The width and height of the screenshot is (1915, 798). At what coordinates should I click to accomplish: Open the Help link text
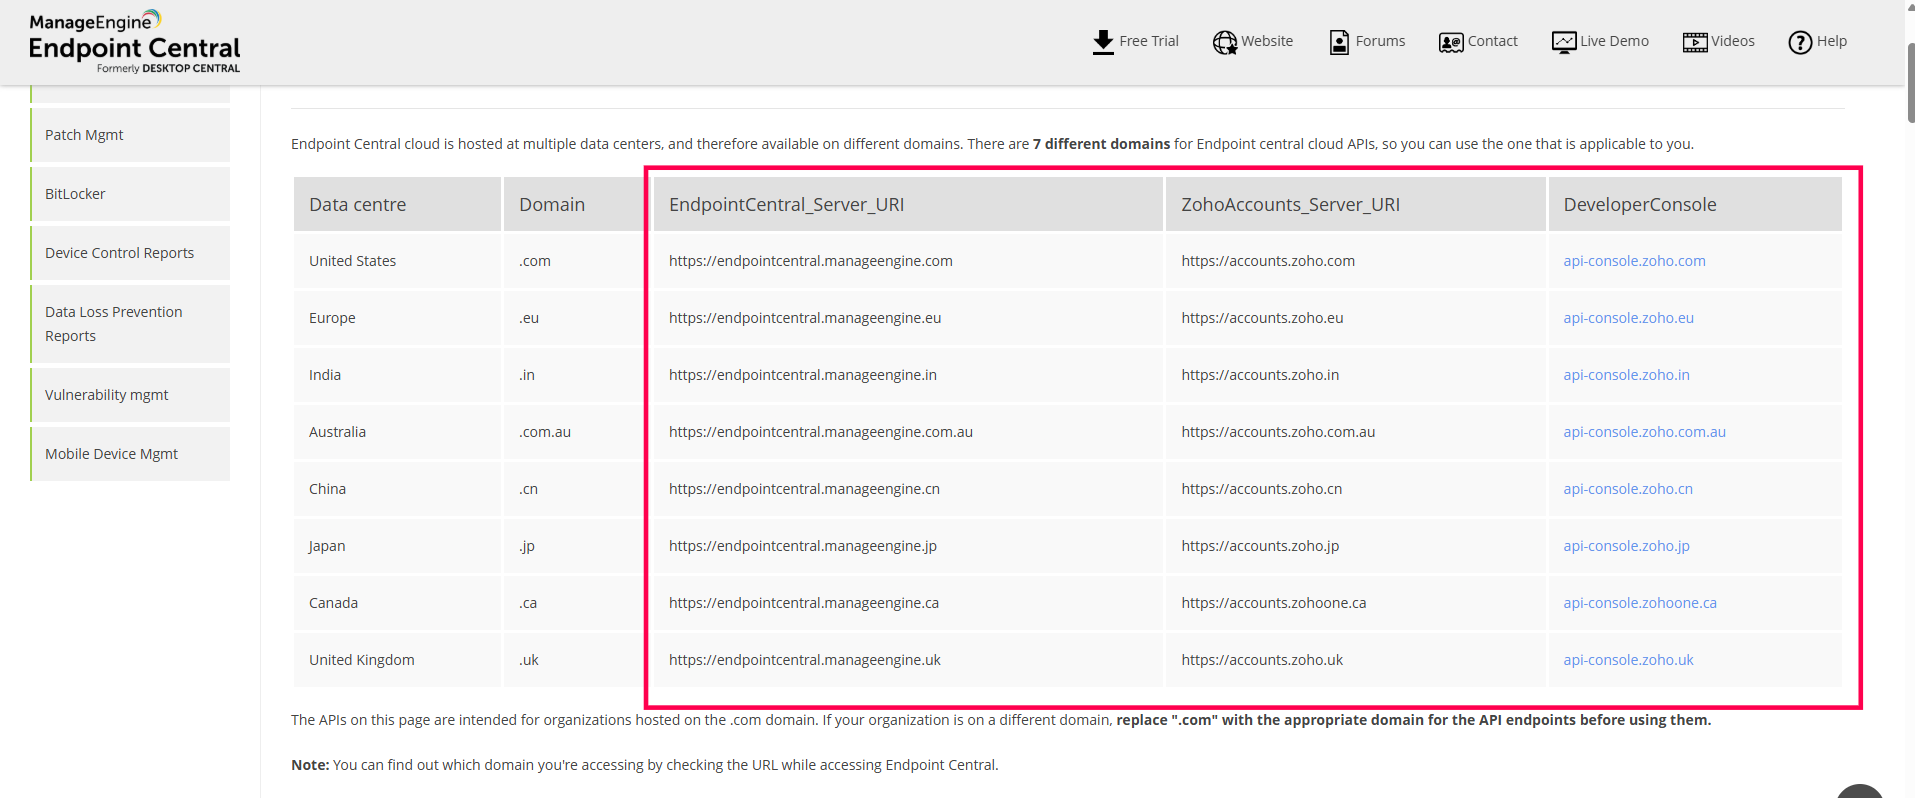1832,41
